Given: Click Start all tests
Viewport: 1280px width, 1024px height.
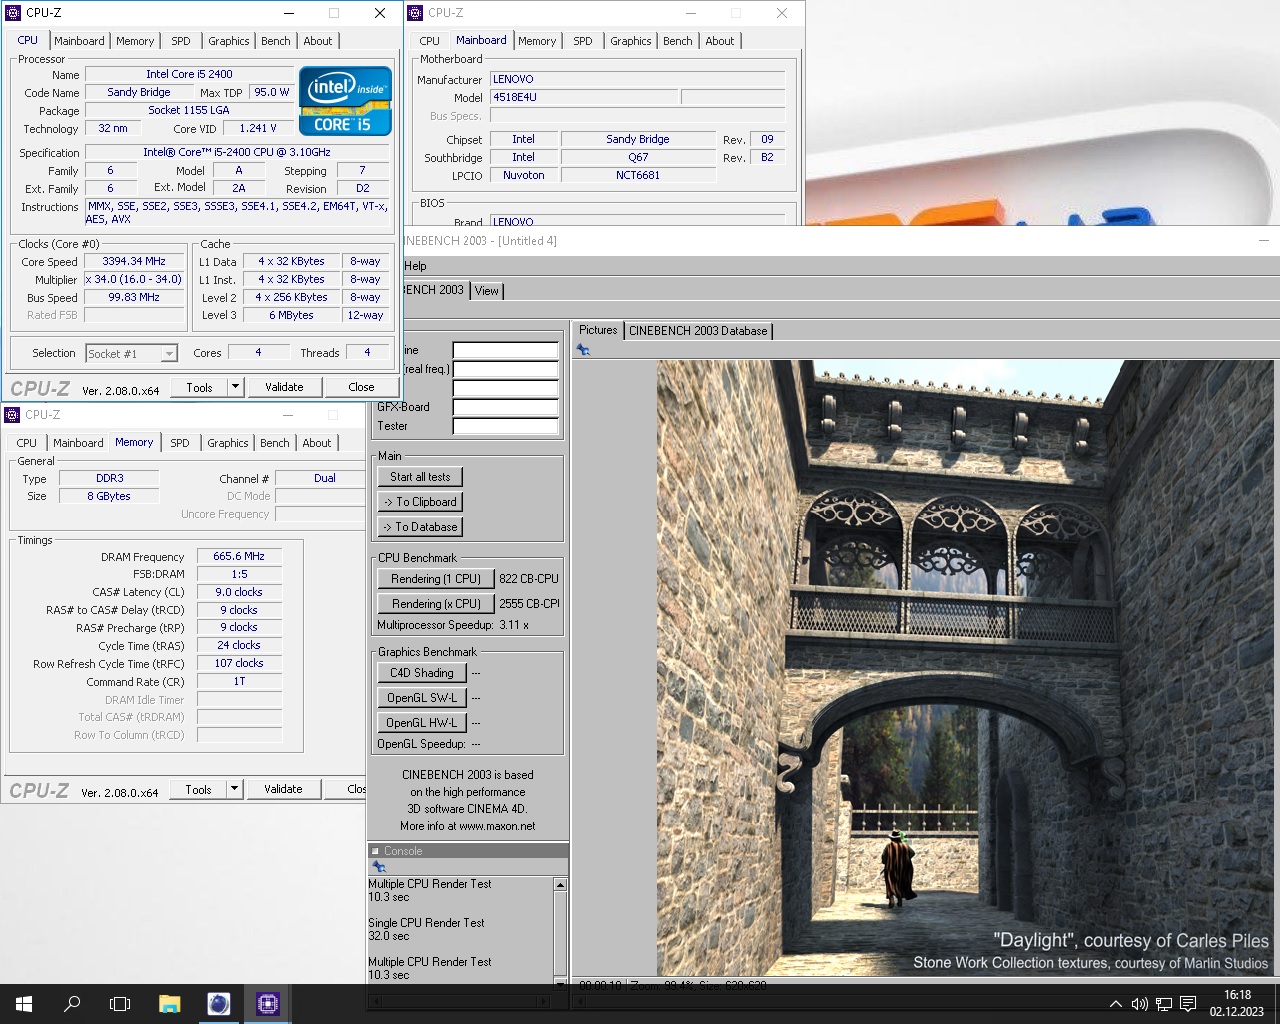Looking at the screenshot, I should pos(420,477).
